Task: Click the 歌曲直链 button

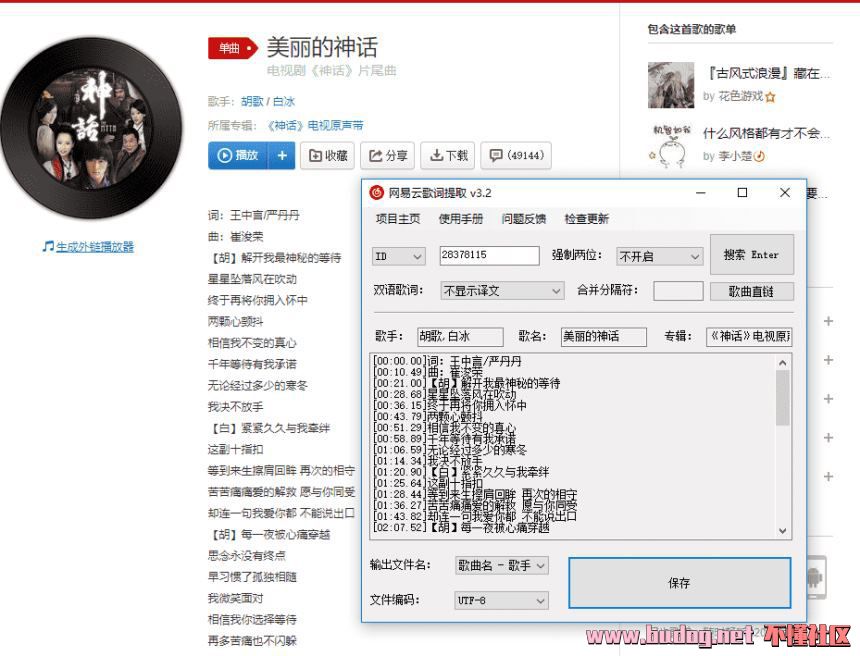Action: click(x=751, y=291)
